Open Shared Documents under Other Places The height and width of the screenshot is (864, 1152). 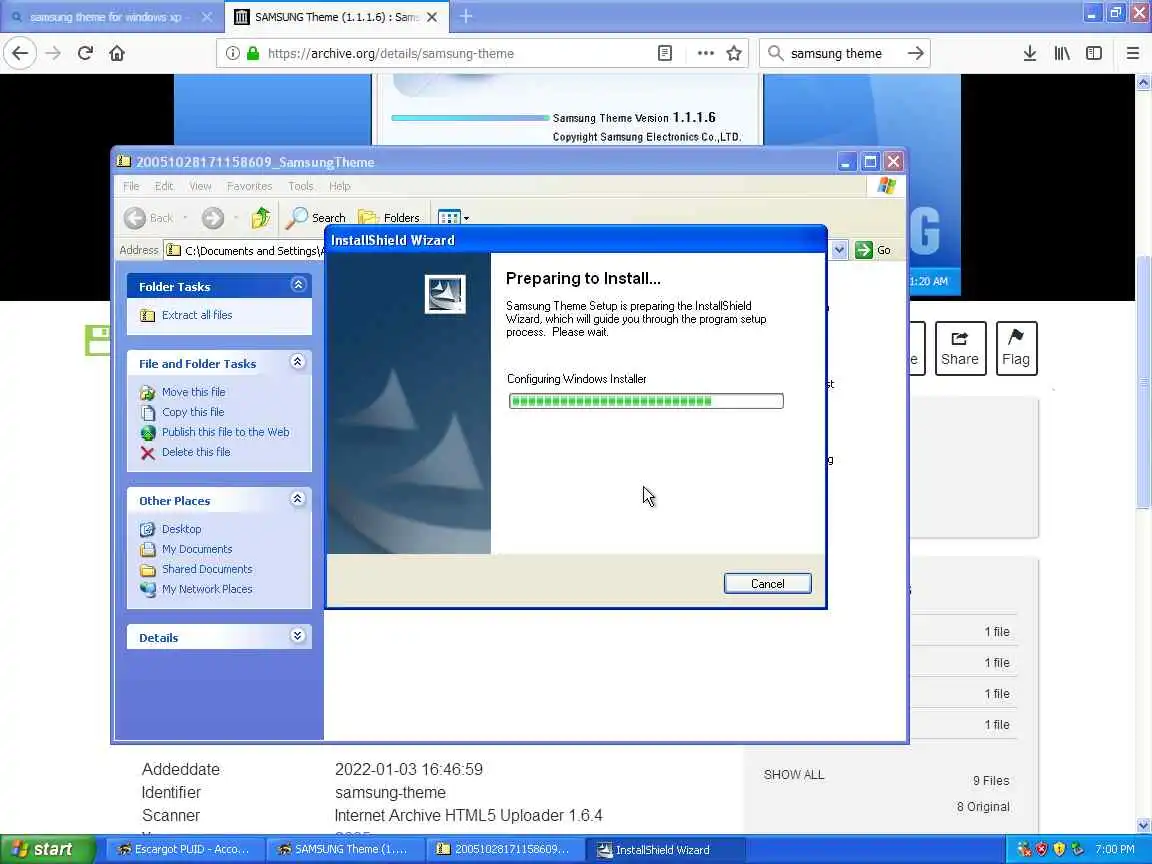coord(206,569)
